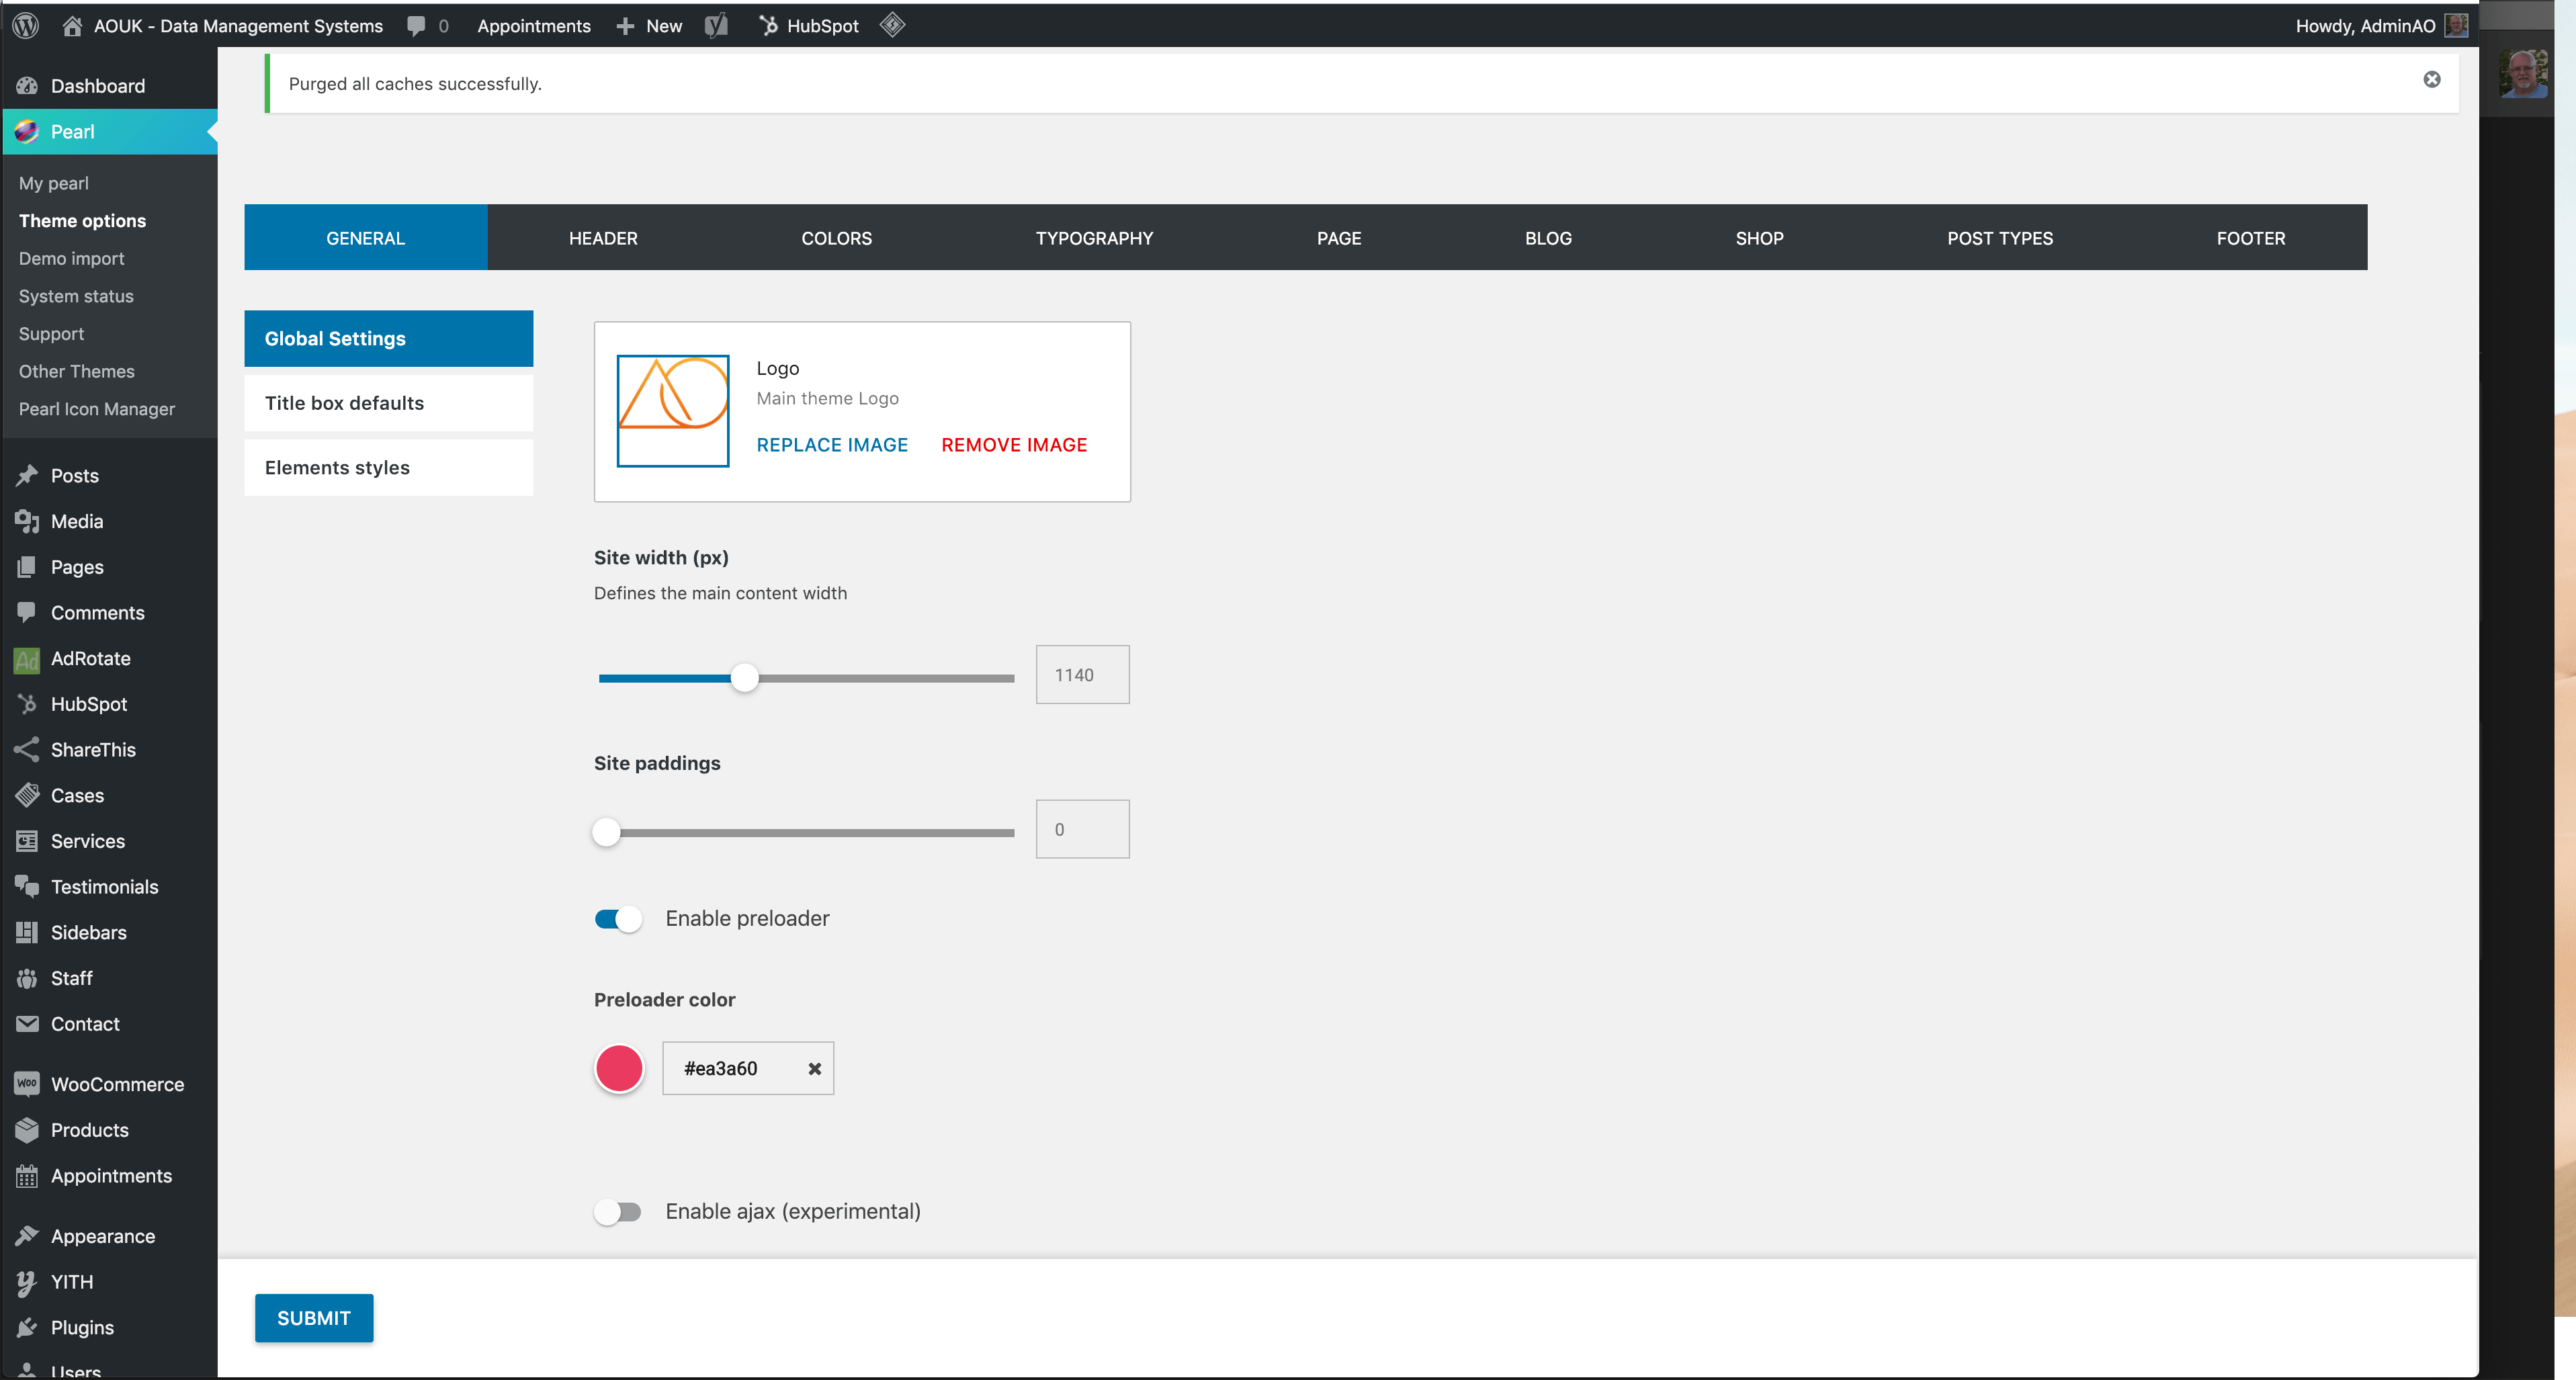Clear the preloader color value
Screen dimensions: 2576x1380
tap(814, 1069)
